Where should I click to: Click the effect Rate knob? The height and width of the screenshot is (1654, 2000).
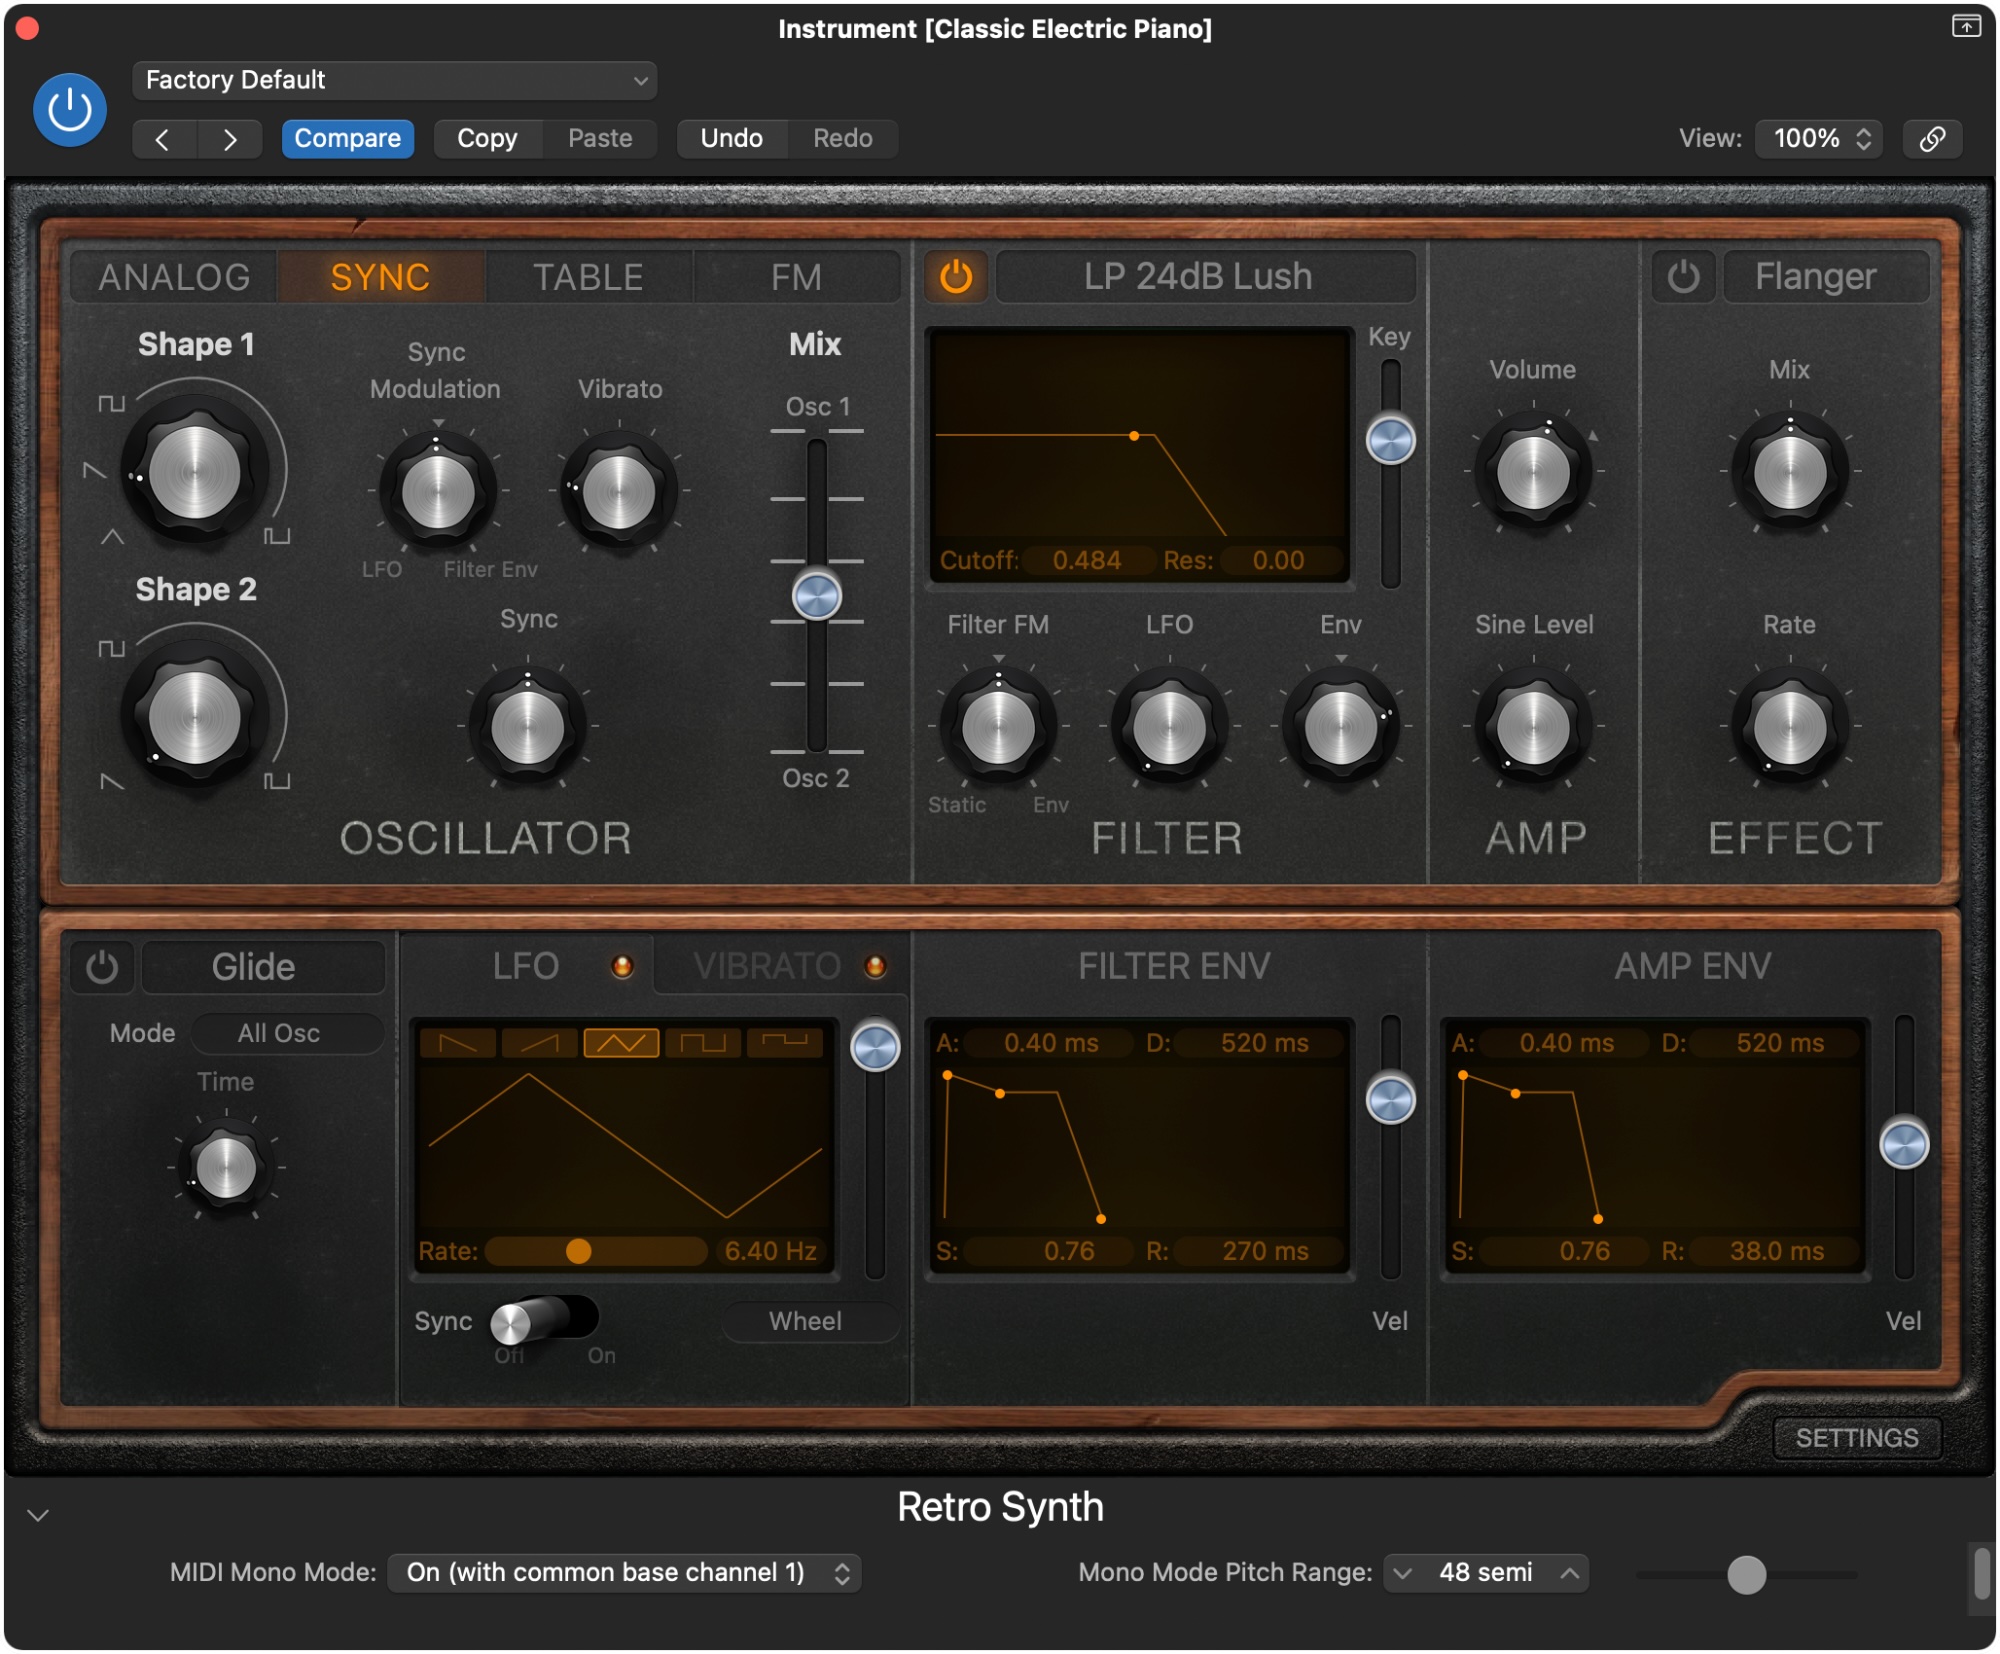1790,727
